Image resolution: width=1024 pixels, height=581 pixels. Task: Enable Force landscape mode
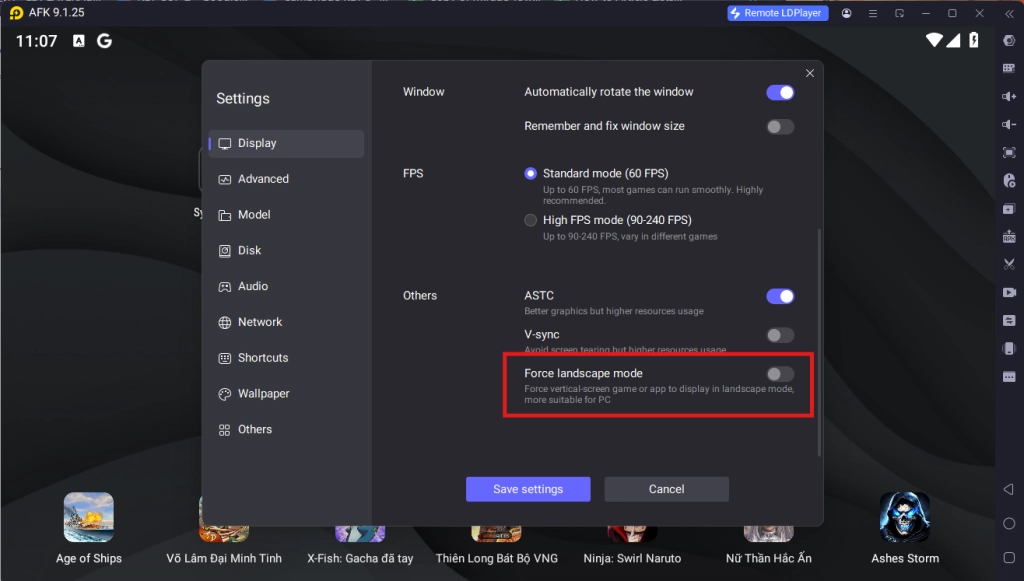click(x=779, y=372)
